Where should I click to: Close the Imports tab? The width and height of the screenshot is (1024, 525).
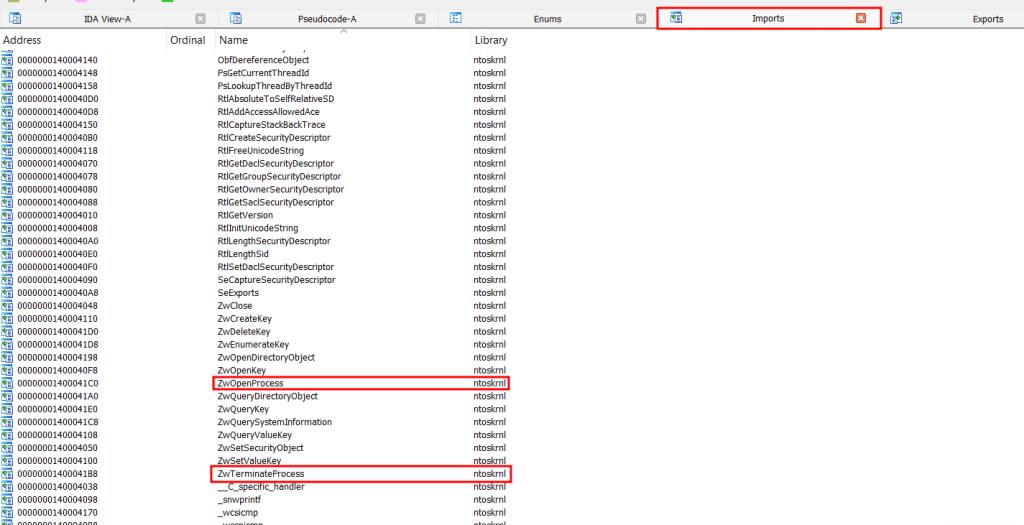tap(861, 18)
